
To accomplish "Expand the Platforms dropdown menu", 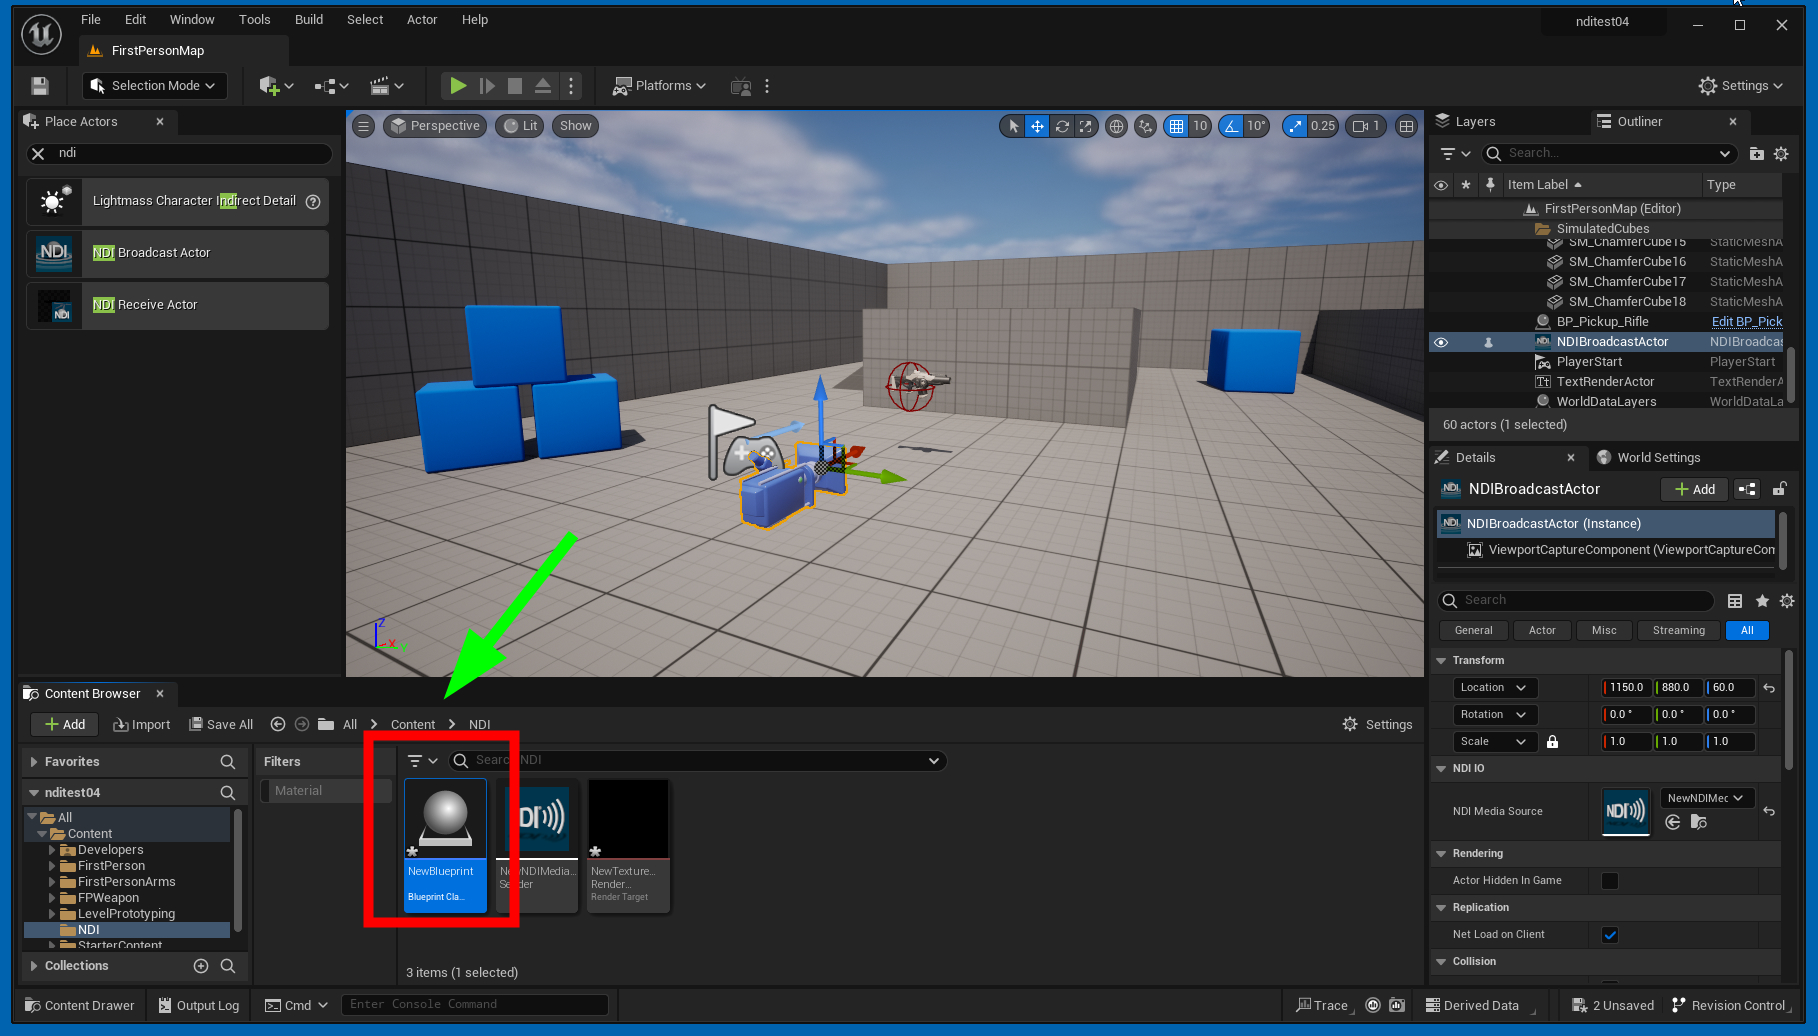I will (660, 86).
